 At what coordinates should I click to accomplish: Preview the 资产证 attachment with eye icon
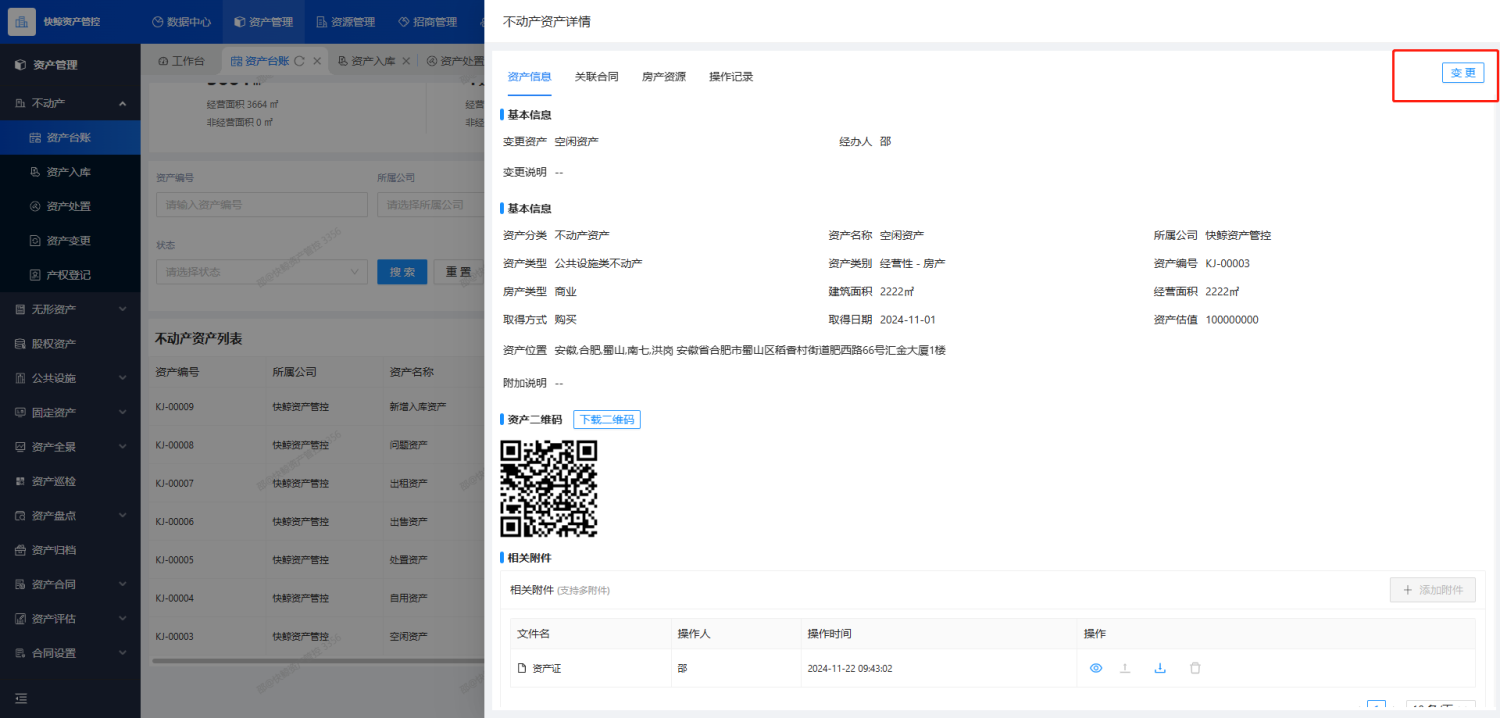1096,668
